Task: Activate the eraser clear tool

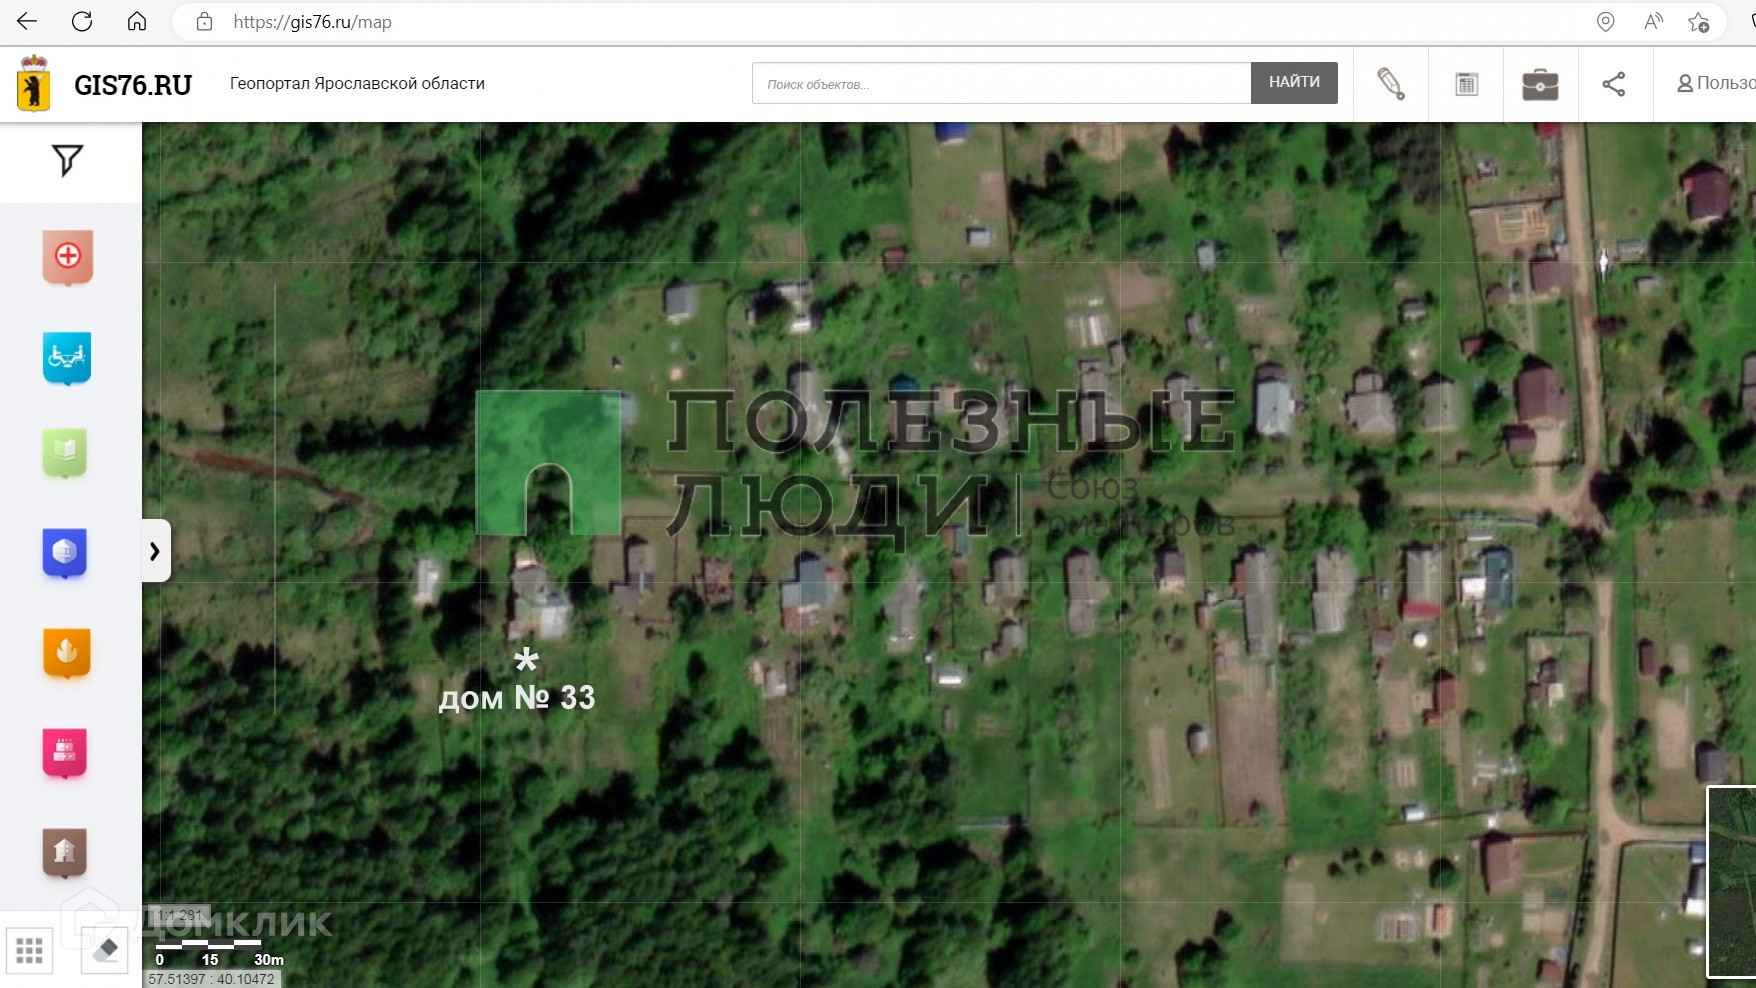Action: pos(105,949)
